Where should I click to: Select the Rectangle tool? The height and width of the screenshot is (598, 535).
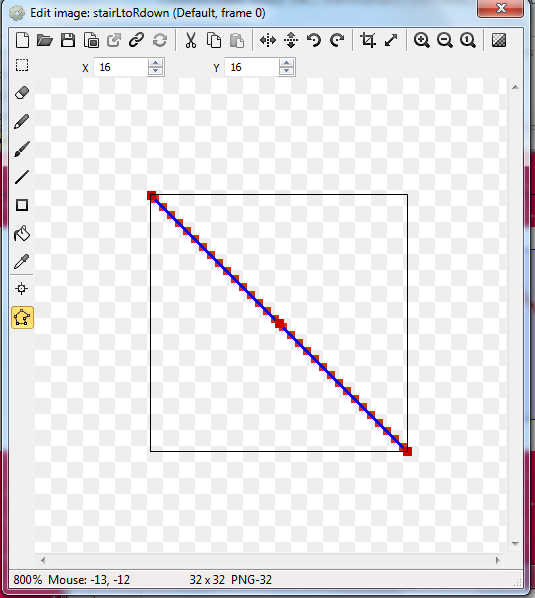(22, 205)
